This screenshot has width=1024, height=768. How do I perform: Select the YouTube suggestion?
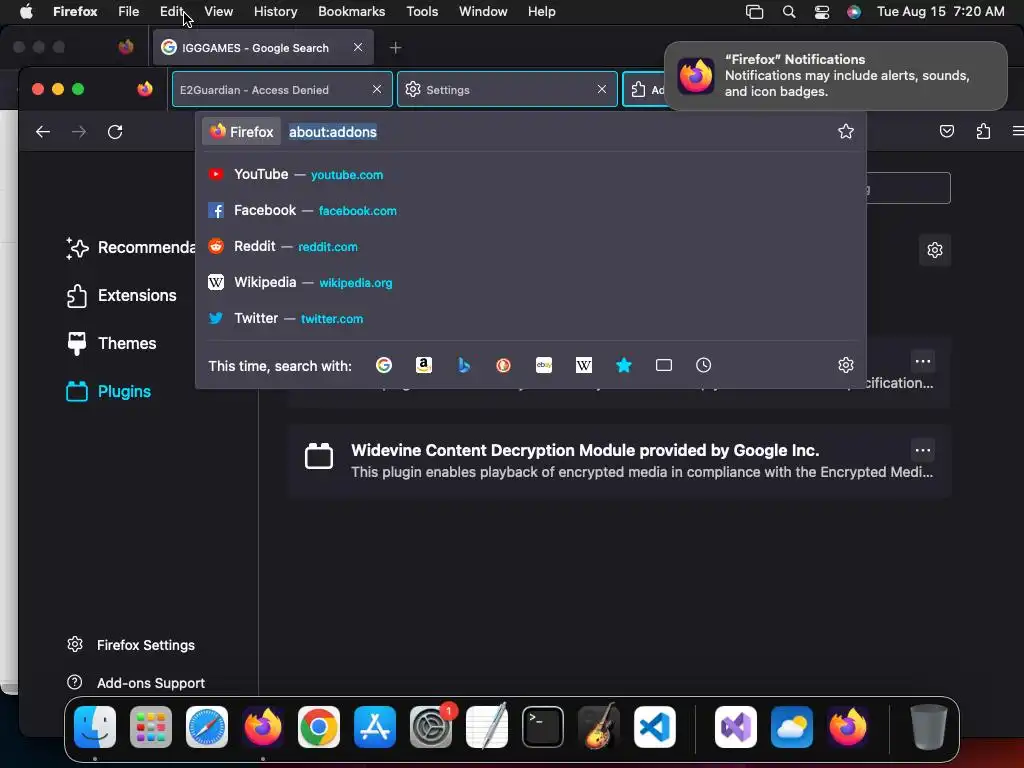click(530, 174)
